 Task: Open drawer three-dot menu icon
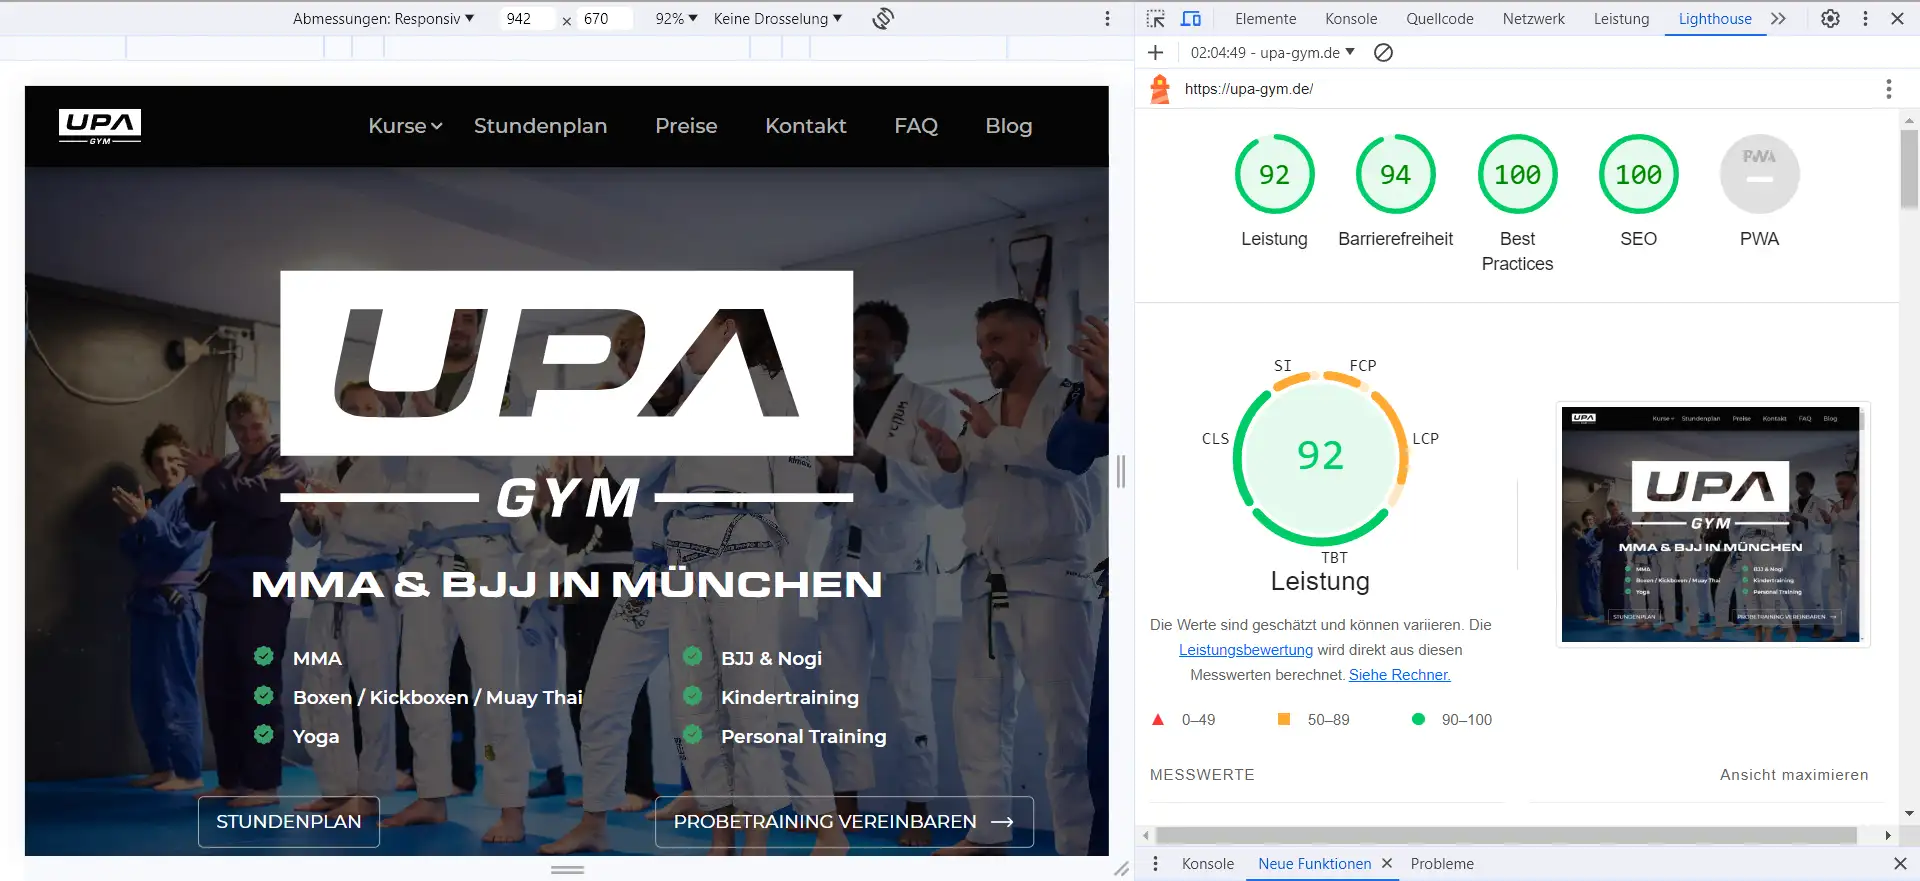click(x=1156, y=864)
